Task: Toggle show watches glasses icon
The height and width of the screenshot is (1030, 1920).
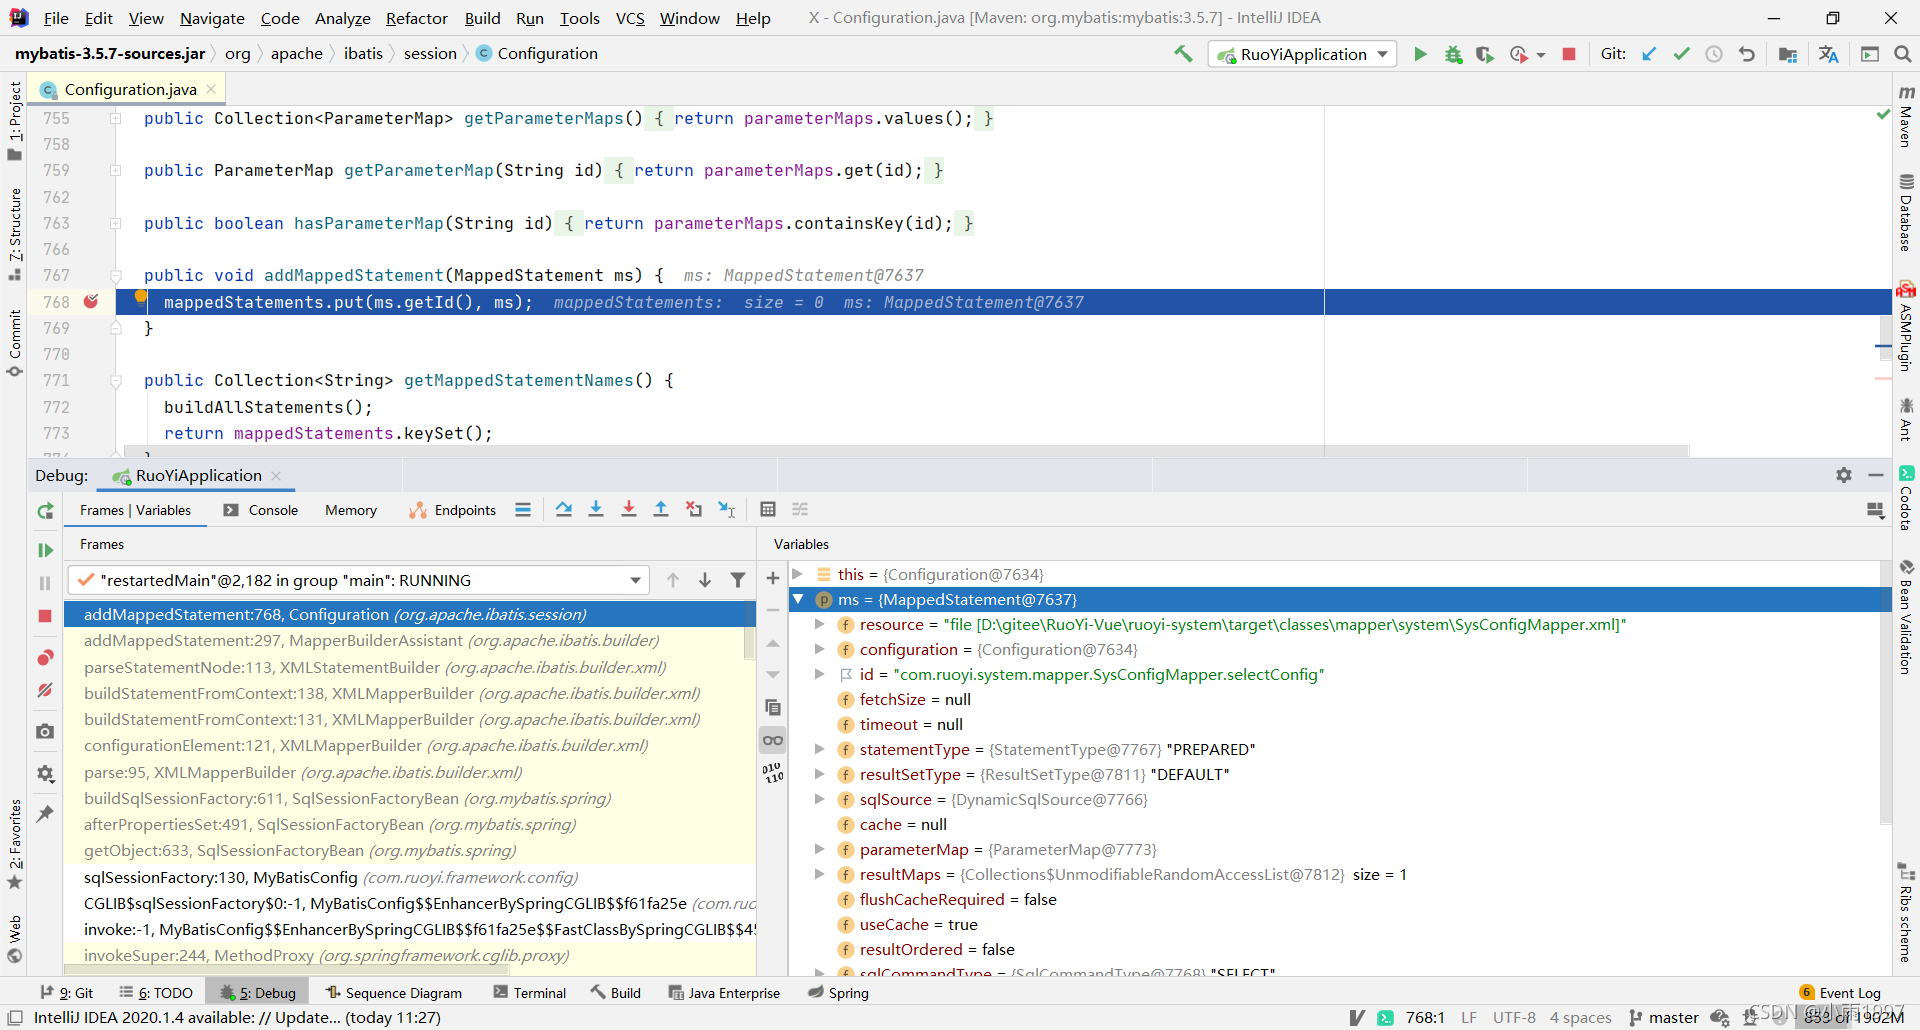Action: pyautogui.click(x=773, y=741)
